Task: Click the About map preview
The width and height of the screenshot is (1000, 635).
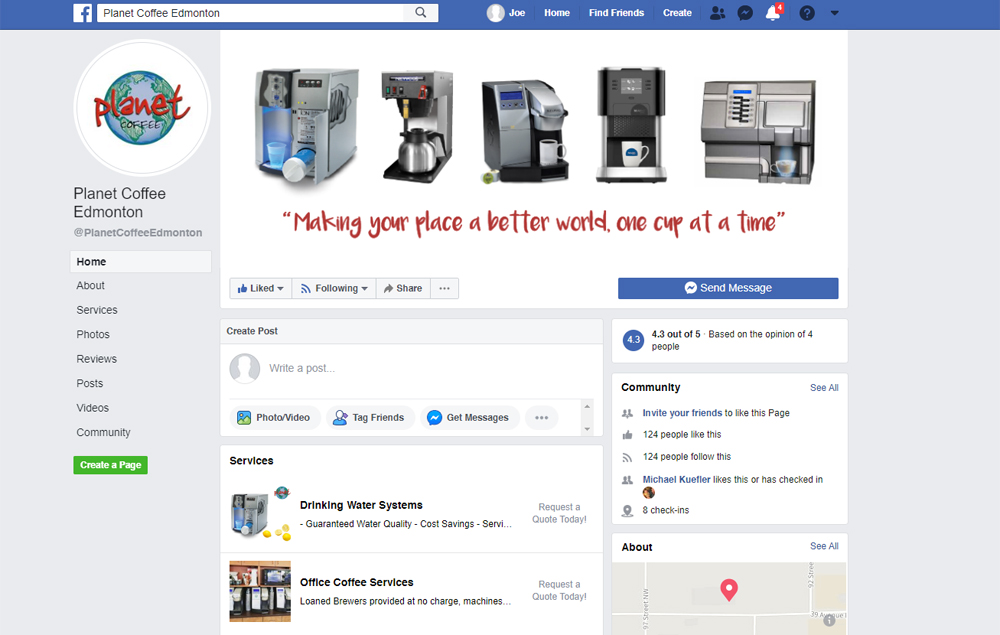Action: click(729, 598)
